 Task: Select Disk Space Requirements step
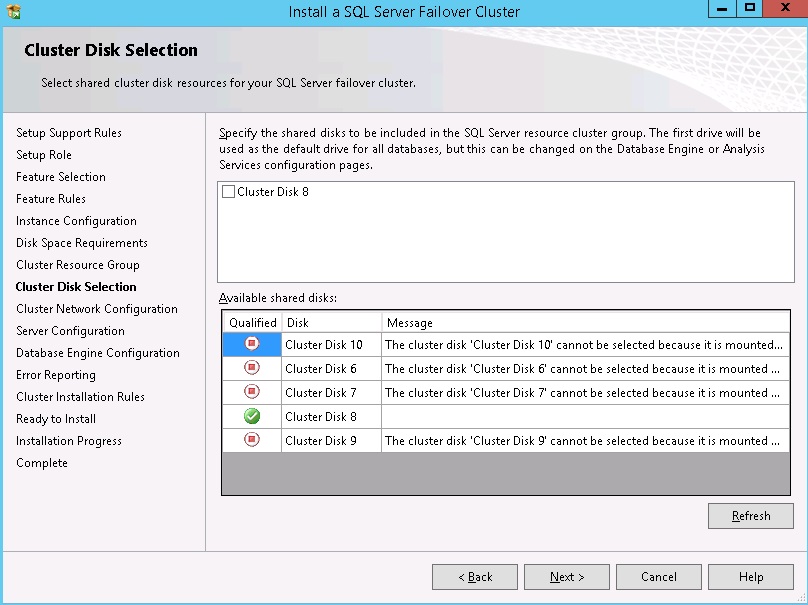click(82, 243)
